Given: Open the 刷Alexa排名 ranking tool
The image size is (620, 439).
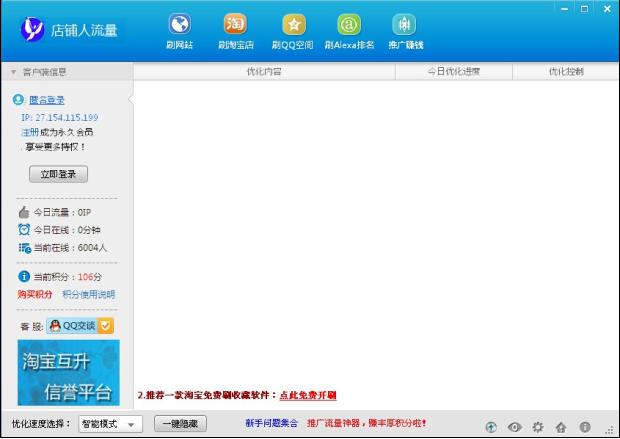Looking at the screenshot, I should click(x=349, y=30).
